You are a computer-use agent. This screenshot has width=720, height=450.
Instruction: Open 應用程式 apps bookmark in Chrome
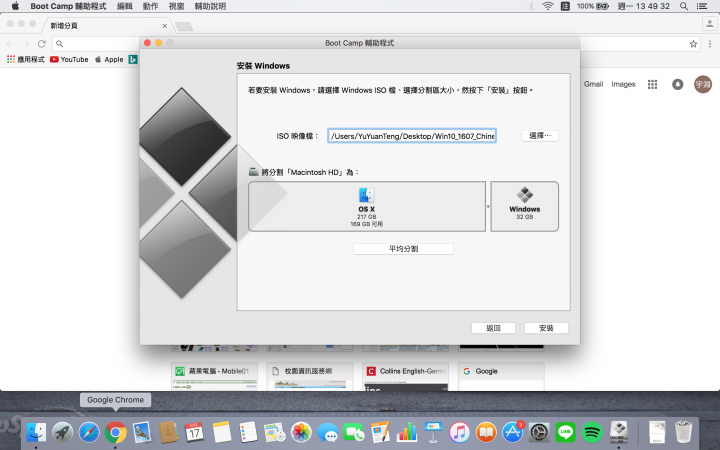point(26,59)
